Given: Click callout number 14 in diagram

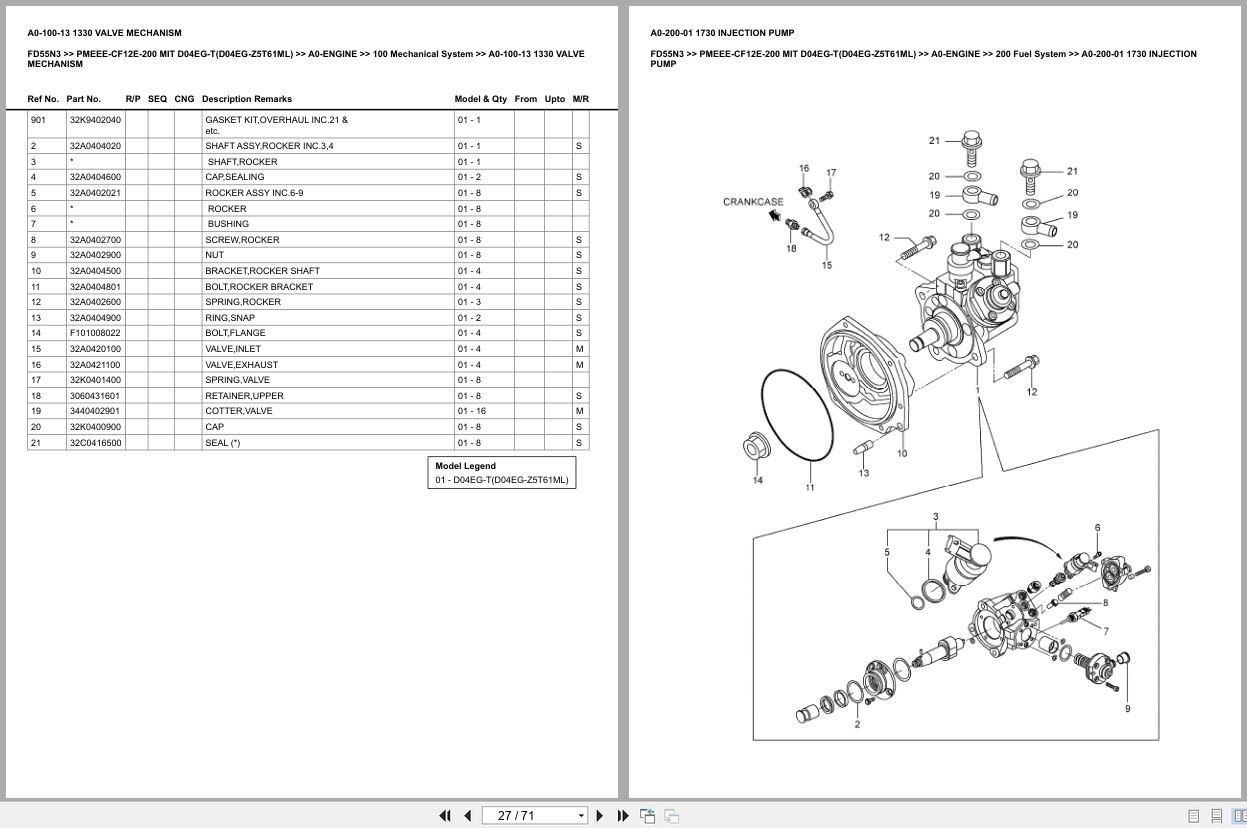Looking at the screenshot, I should 757,481.
